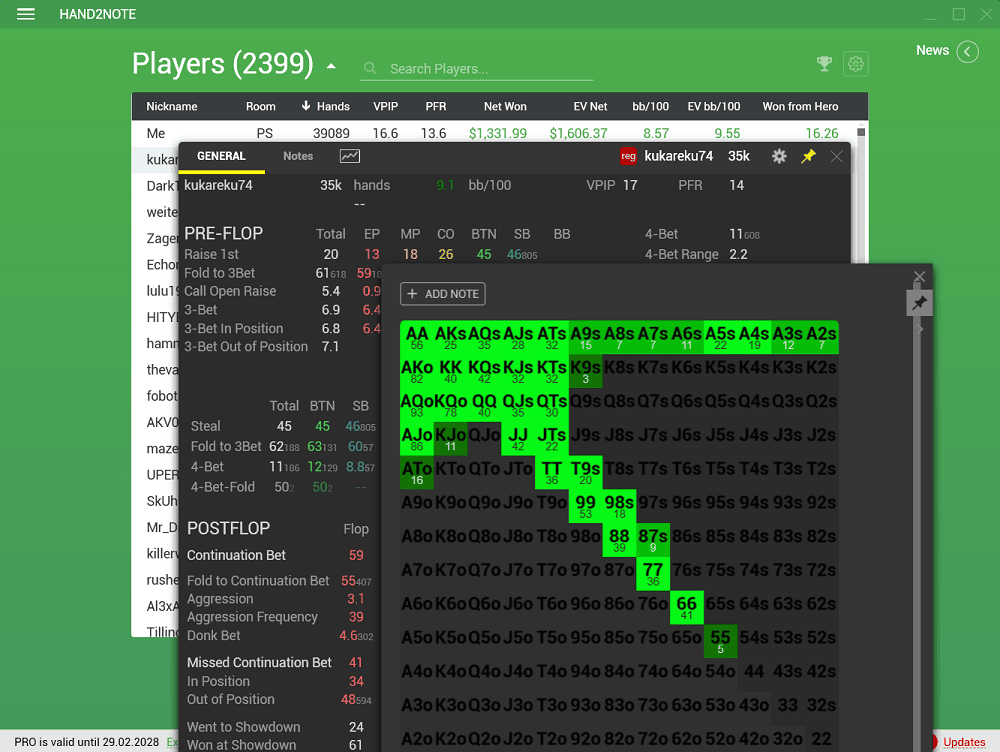
Task: Open the News link
Action: click(932, 50)
